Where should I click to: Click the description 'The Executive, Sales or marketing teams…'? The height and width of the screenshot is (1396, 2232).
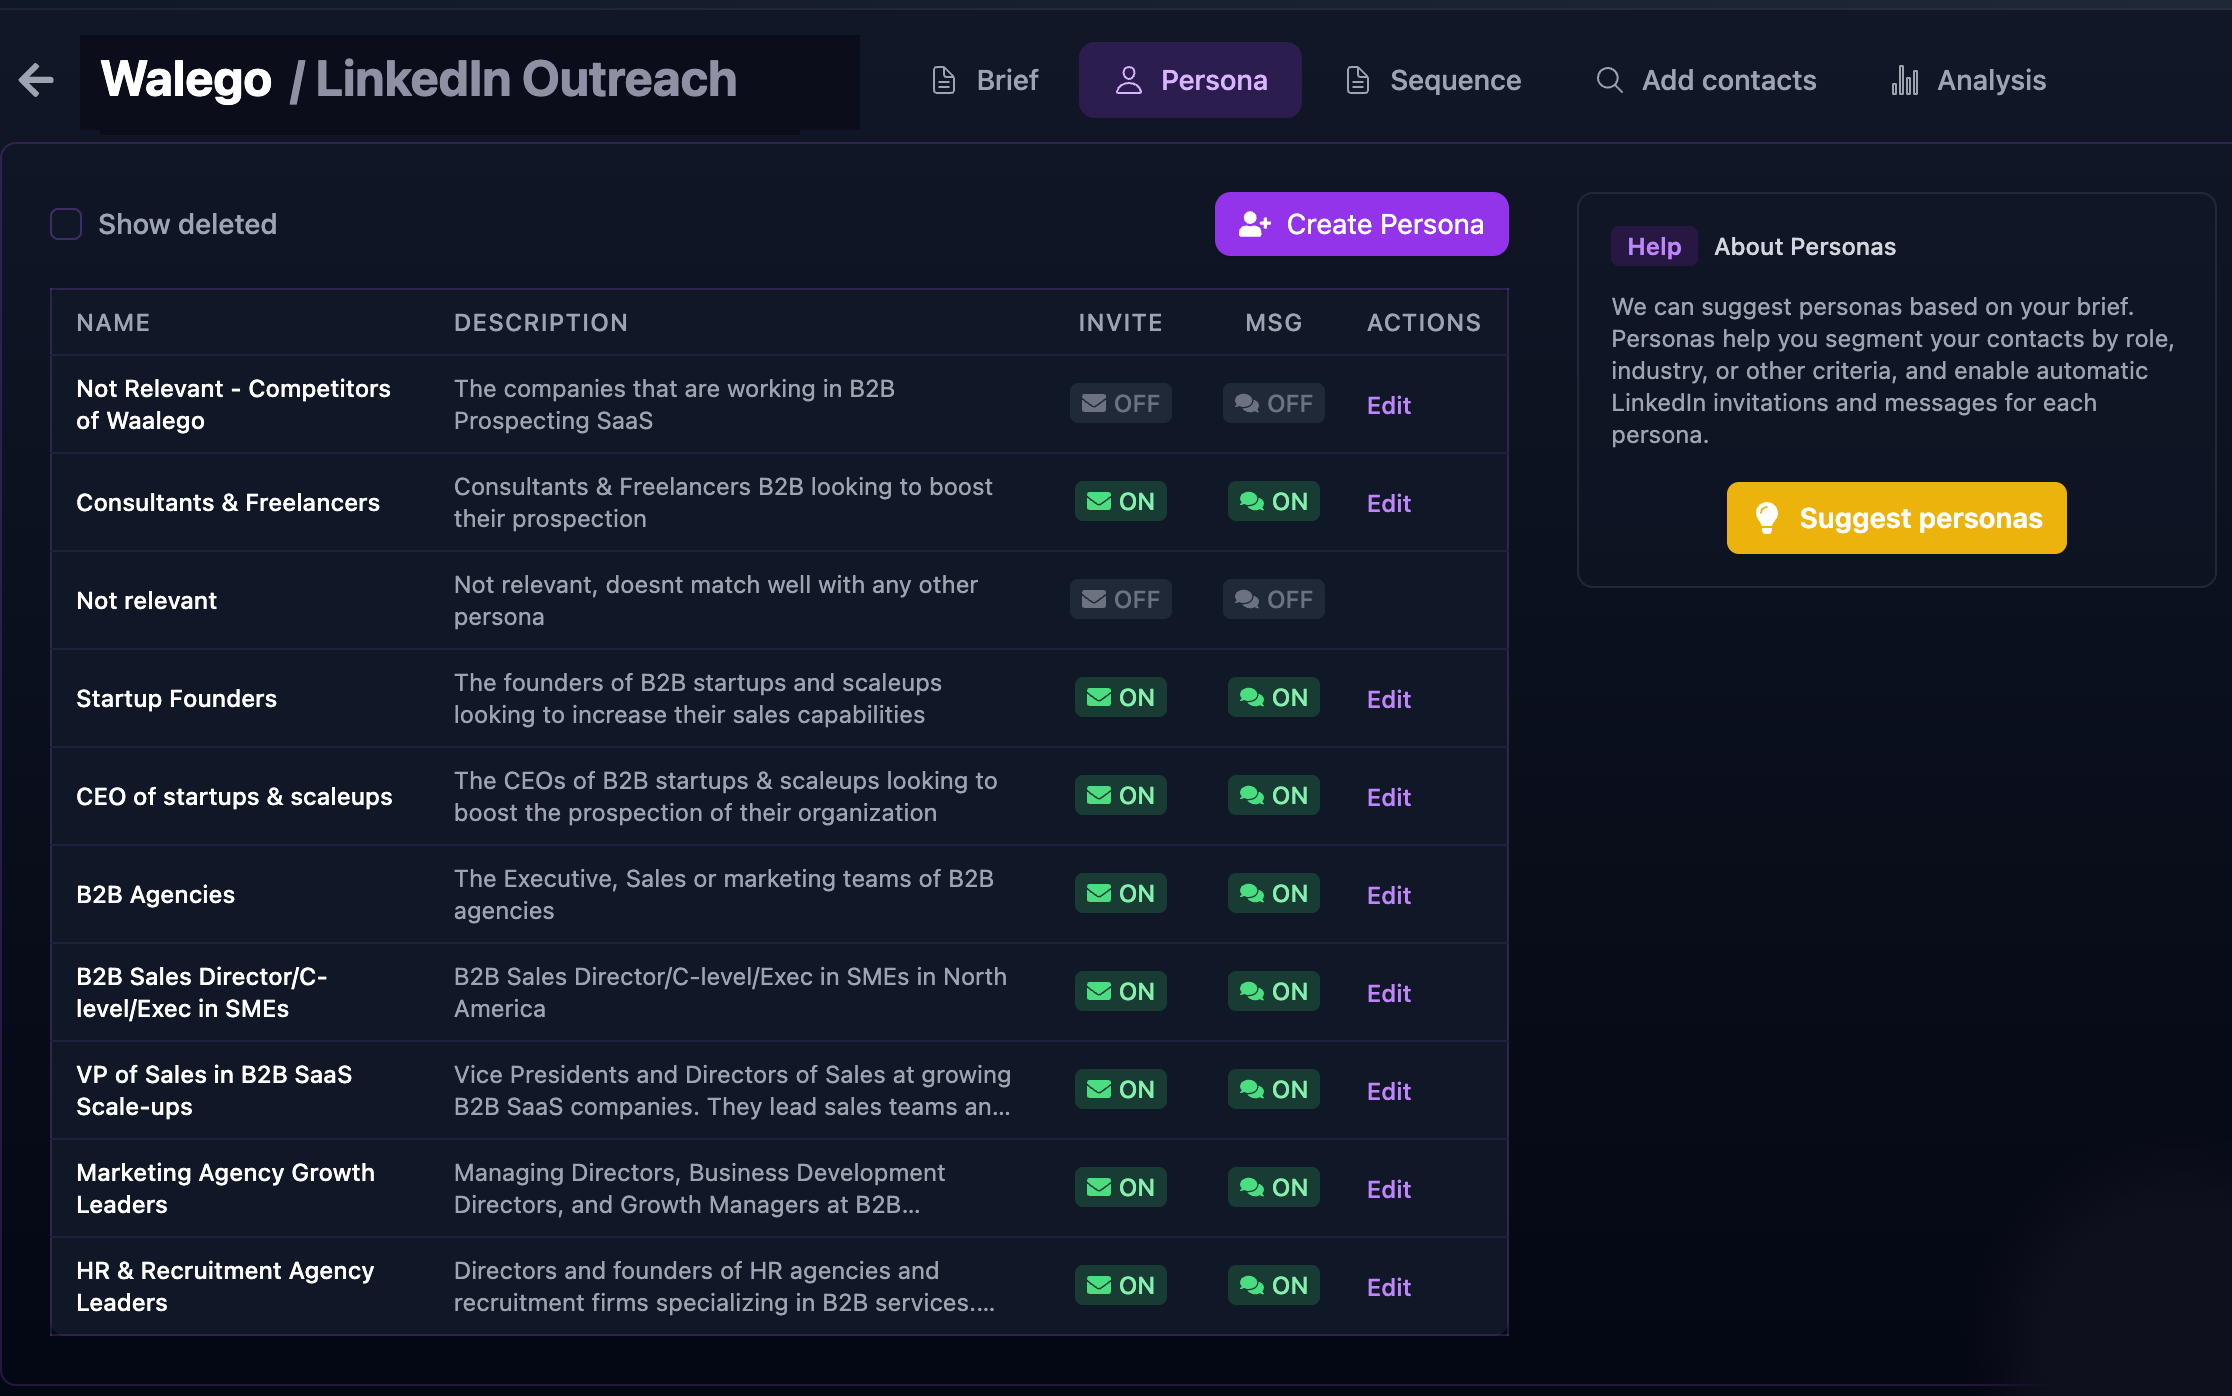pyautogui.click(x=724, y=894)
